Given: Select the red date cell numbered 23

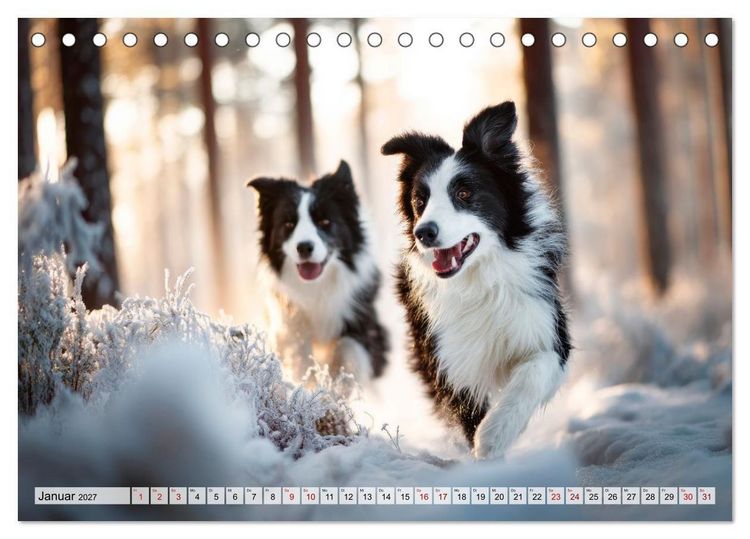Looking at the screenshot, I should click(555, 495).
